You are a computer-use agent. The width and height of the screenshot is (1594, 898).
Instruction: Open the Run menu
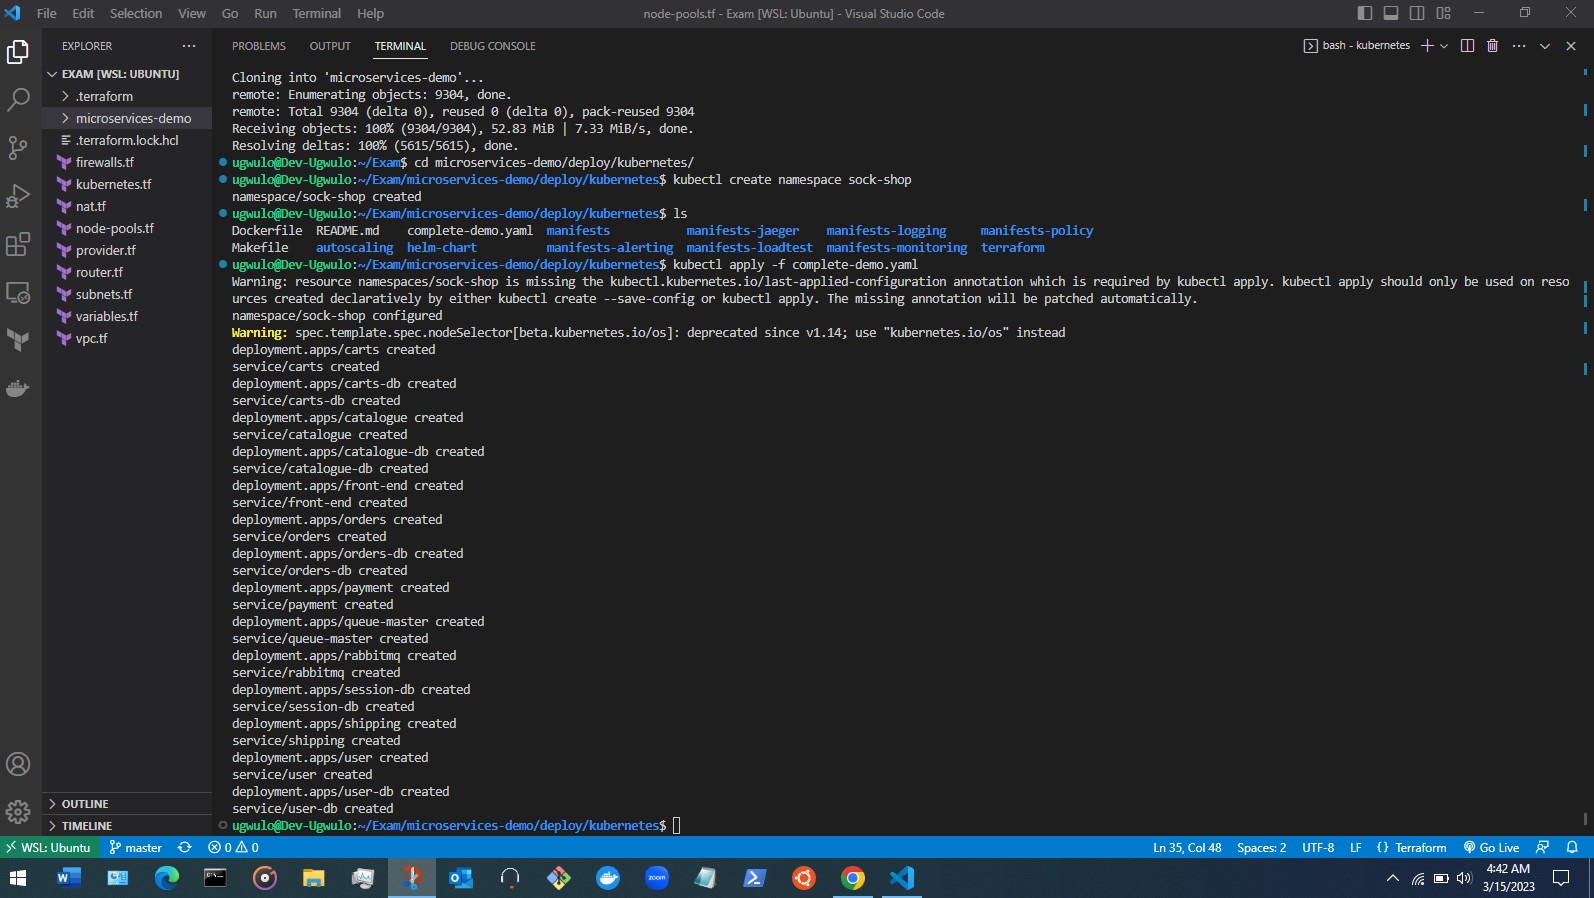265,13
